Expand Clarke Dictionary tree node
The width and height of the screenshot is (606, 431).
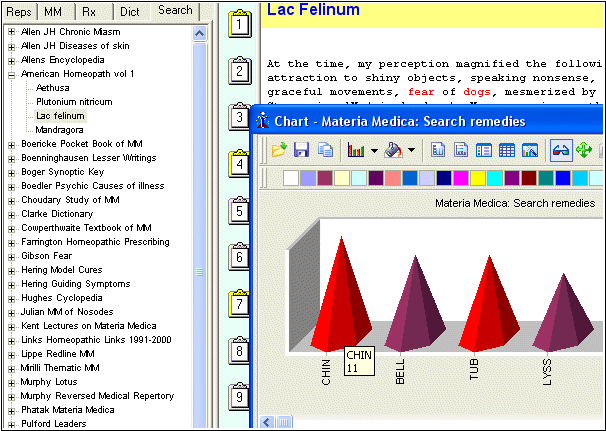pos(11,214)
